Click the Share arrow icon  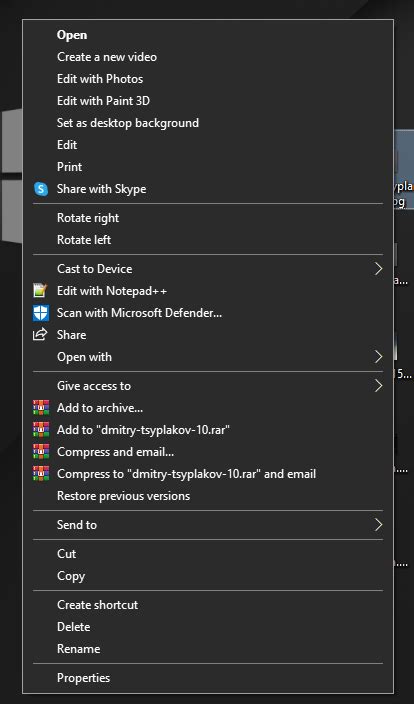click(40, 334)
